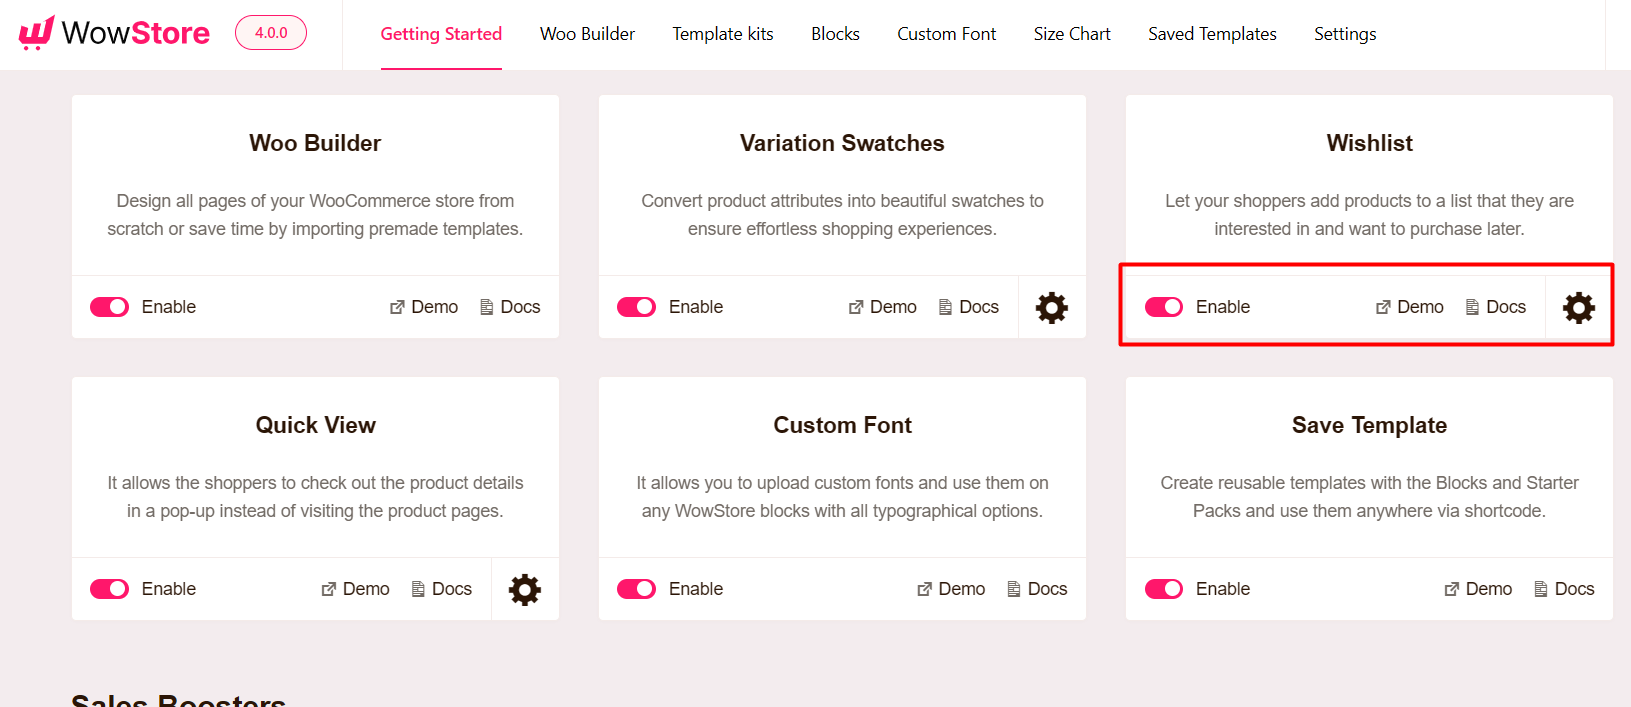This screenshot has width=1631, height=707.
Task: Open Wishlist settings using the gear icon
Action: click(x=1578, y=307)
